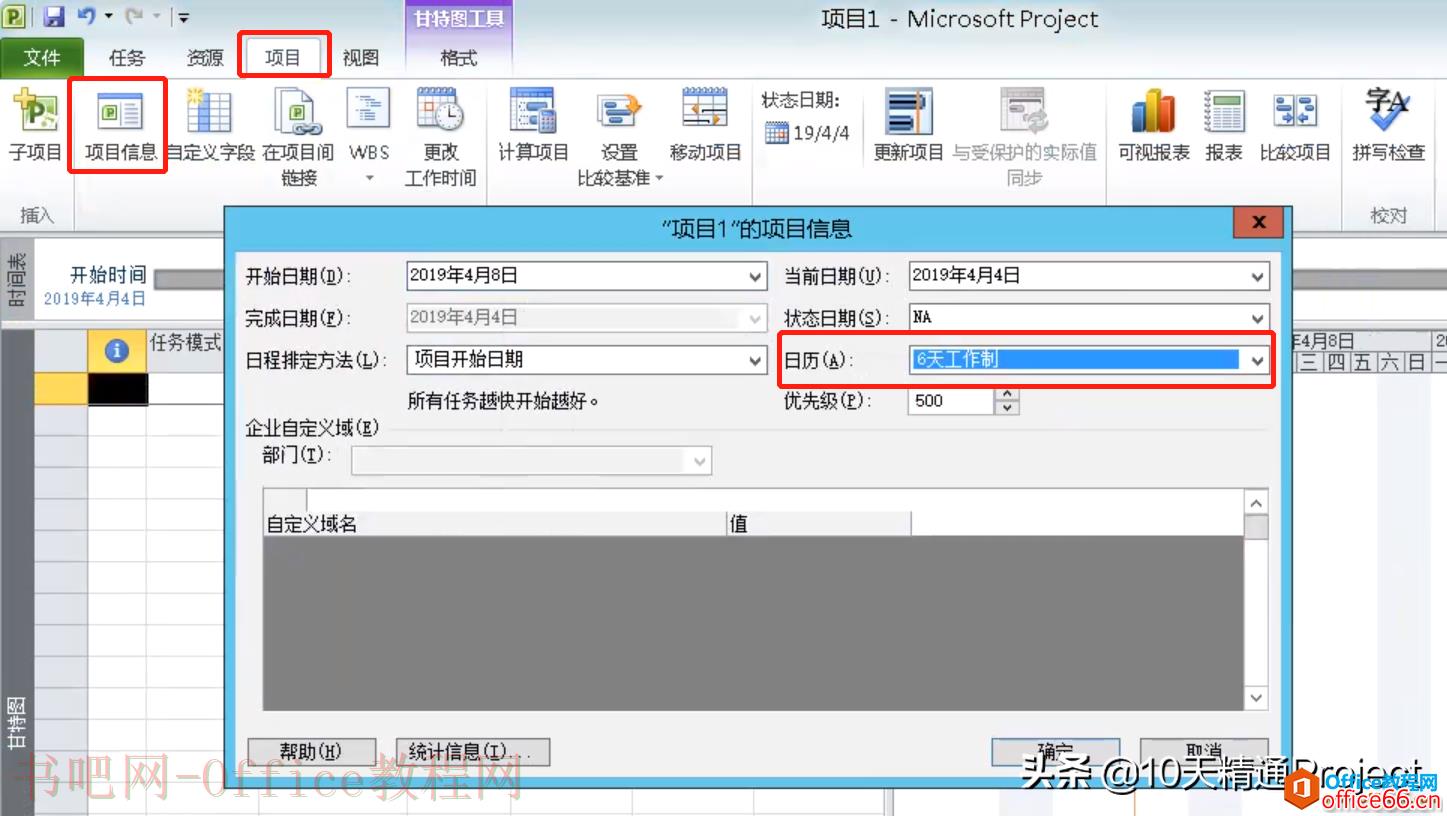This screenshot has height=816, width=1447.
Task: Click the status date calendar icon
Action: (777, 133)
